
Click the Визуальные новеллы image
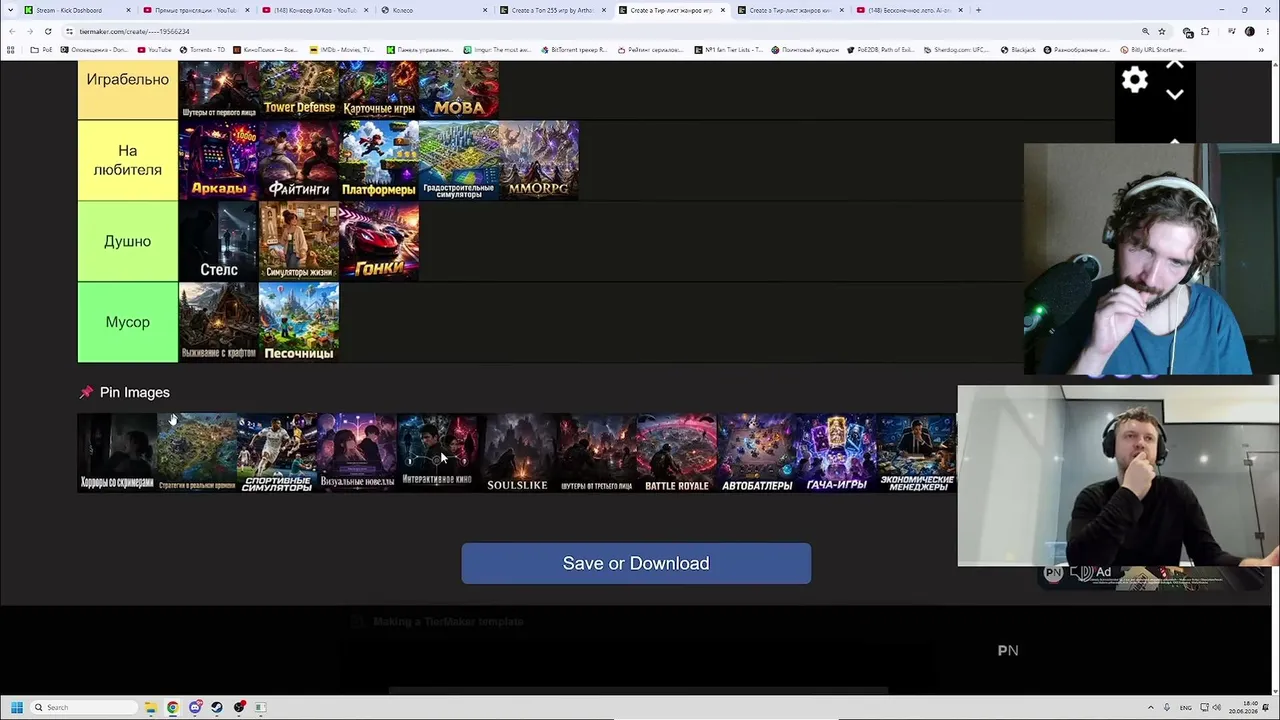[x=357, y=453]
